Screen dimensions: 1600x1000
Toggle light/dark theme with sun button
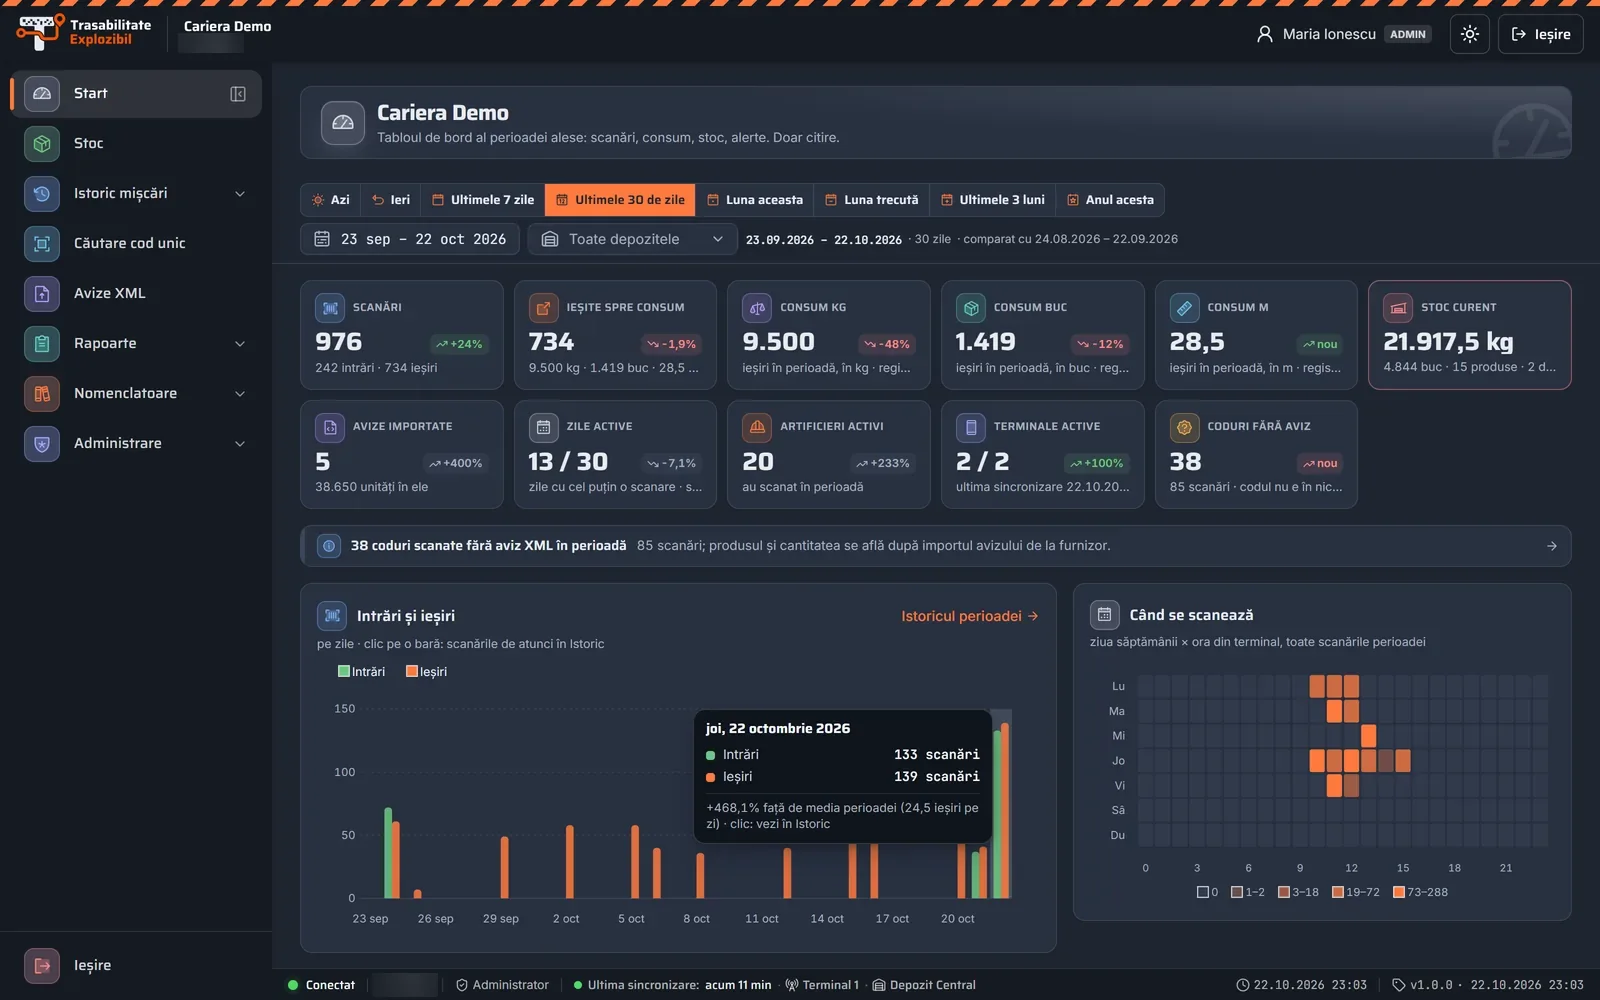coord(1470,34)
